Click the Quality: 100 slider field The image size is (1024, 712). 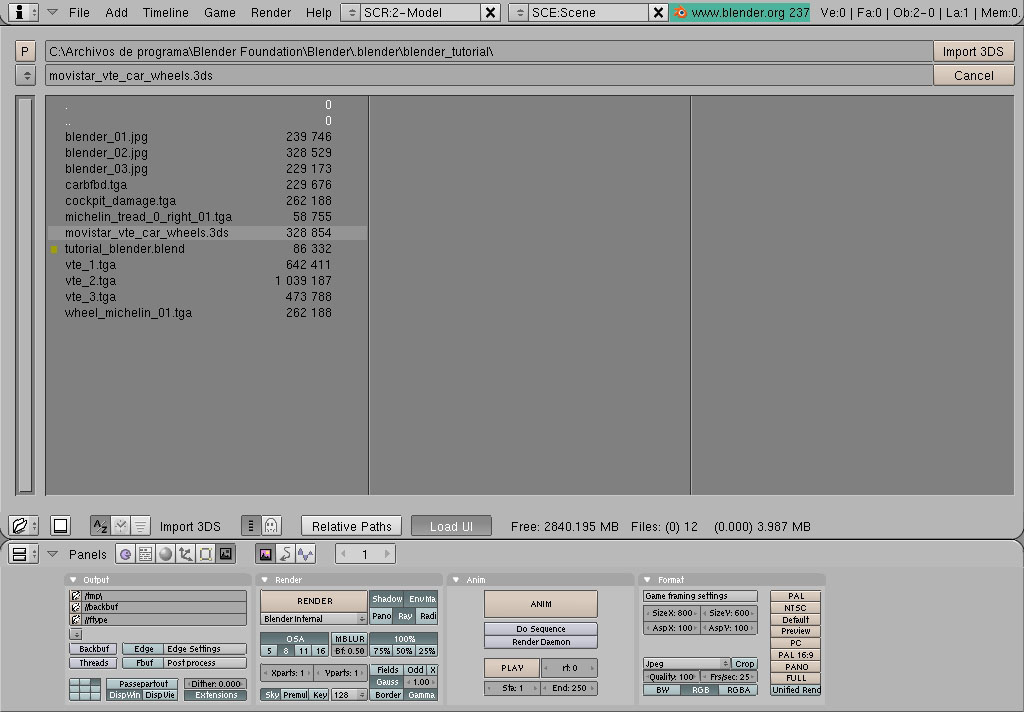tap(671, 677)
